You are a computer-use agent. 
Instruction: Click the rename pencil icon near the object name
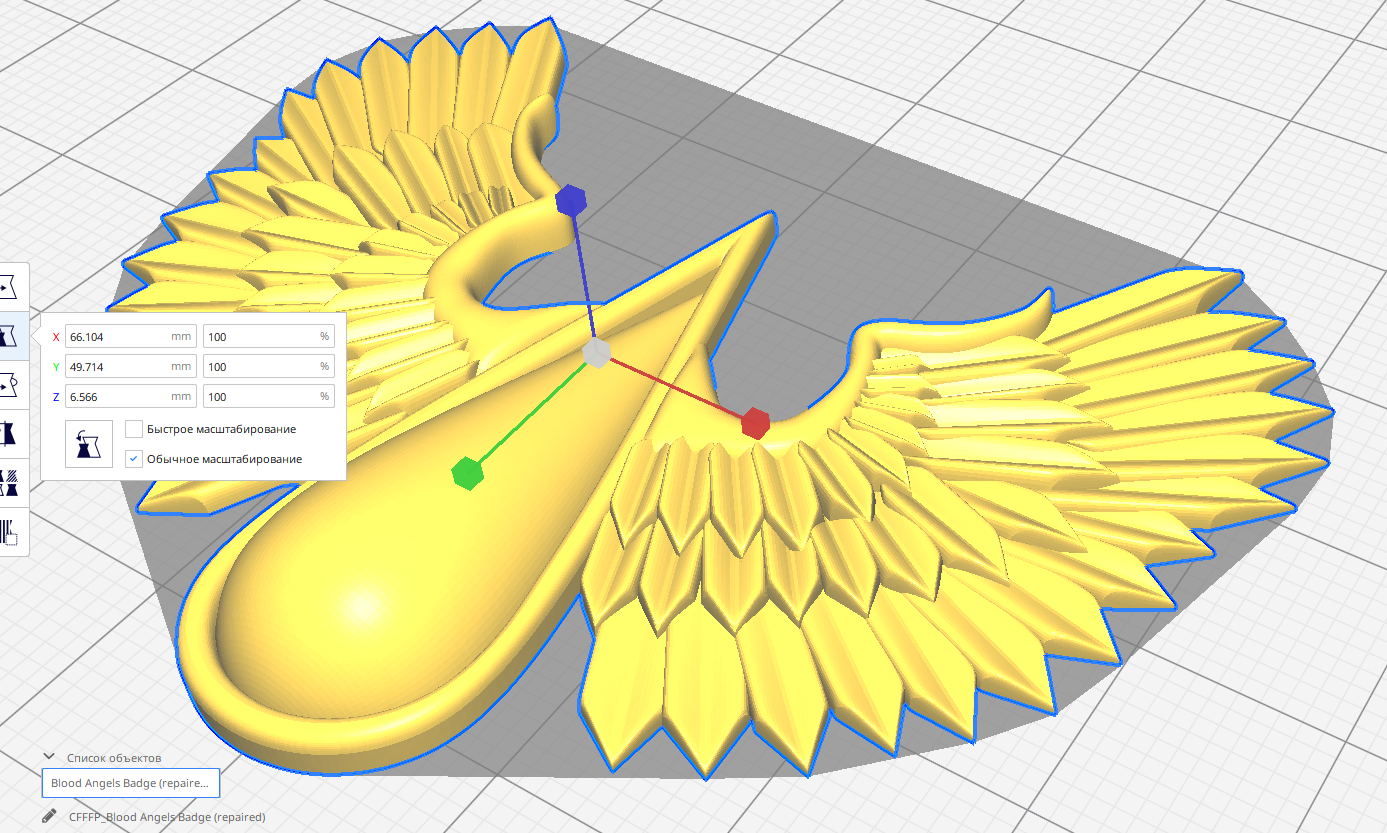coord(48,817)
